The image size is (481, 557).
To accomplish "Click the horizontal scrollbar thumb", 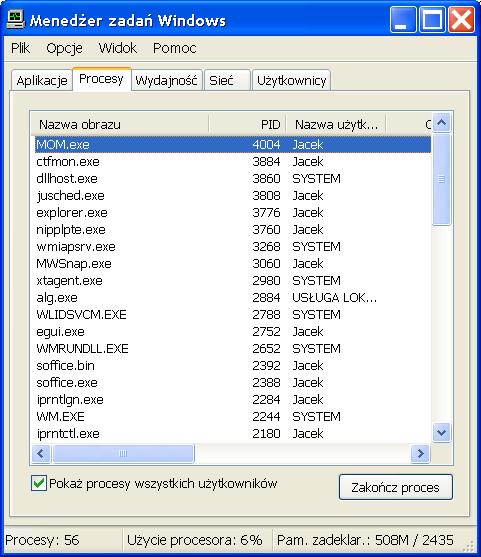I will click(x=123, y=454).
